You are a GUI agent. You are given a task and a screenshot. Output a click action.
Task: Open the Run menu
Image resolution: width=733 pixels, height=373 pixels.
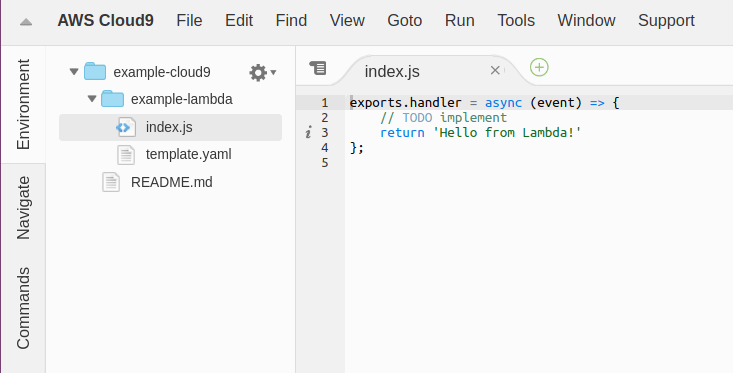pyautogui.click(x=460, y=21)
